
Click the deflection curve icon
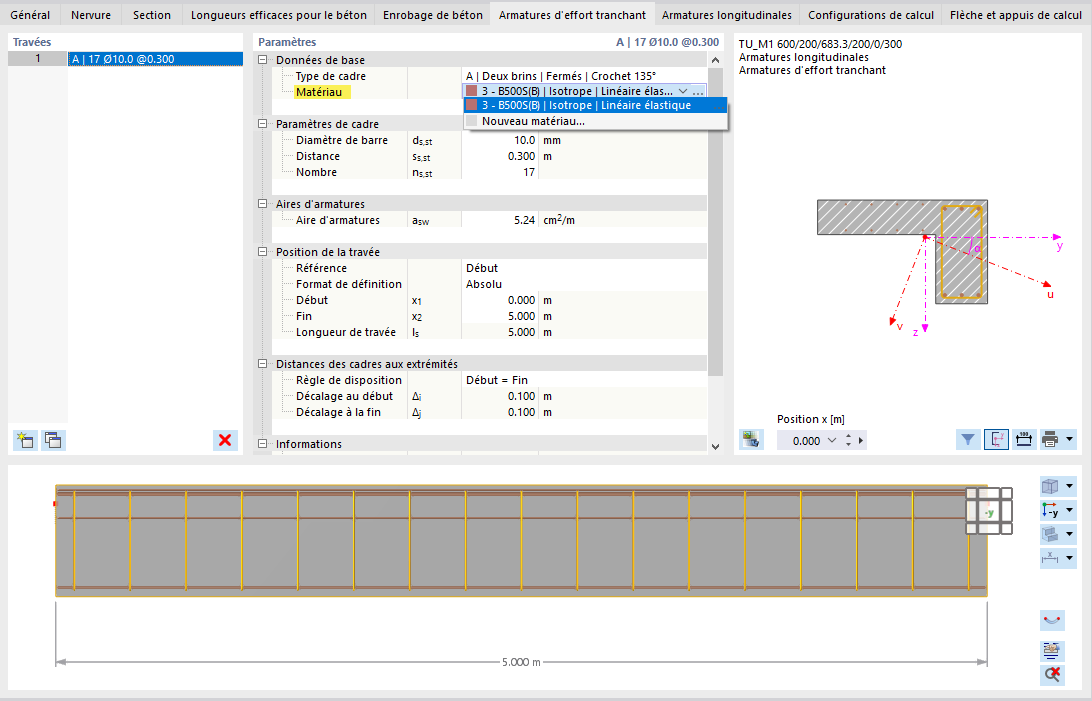click(x=1052, y=620)
